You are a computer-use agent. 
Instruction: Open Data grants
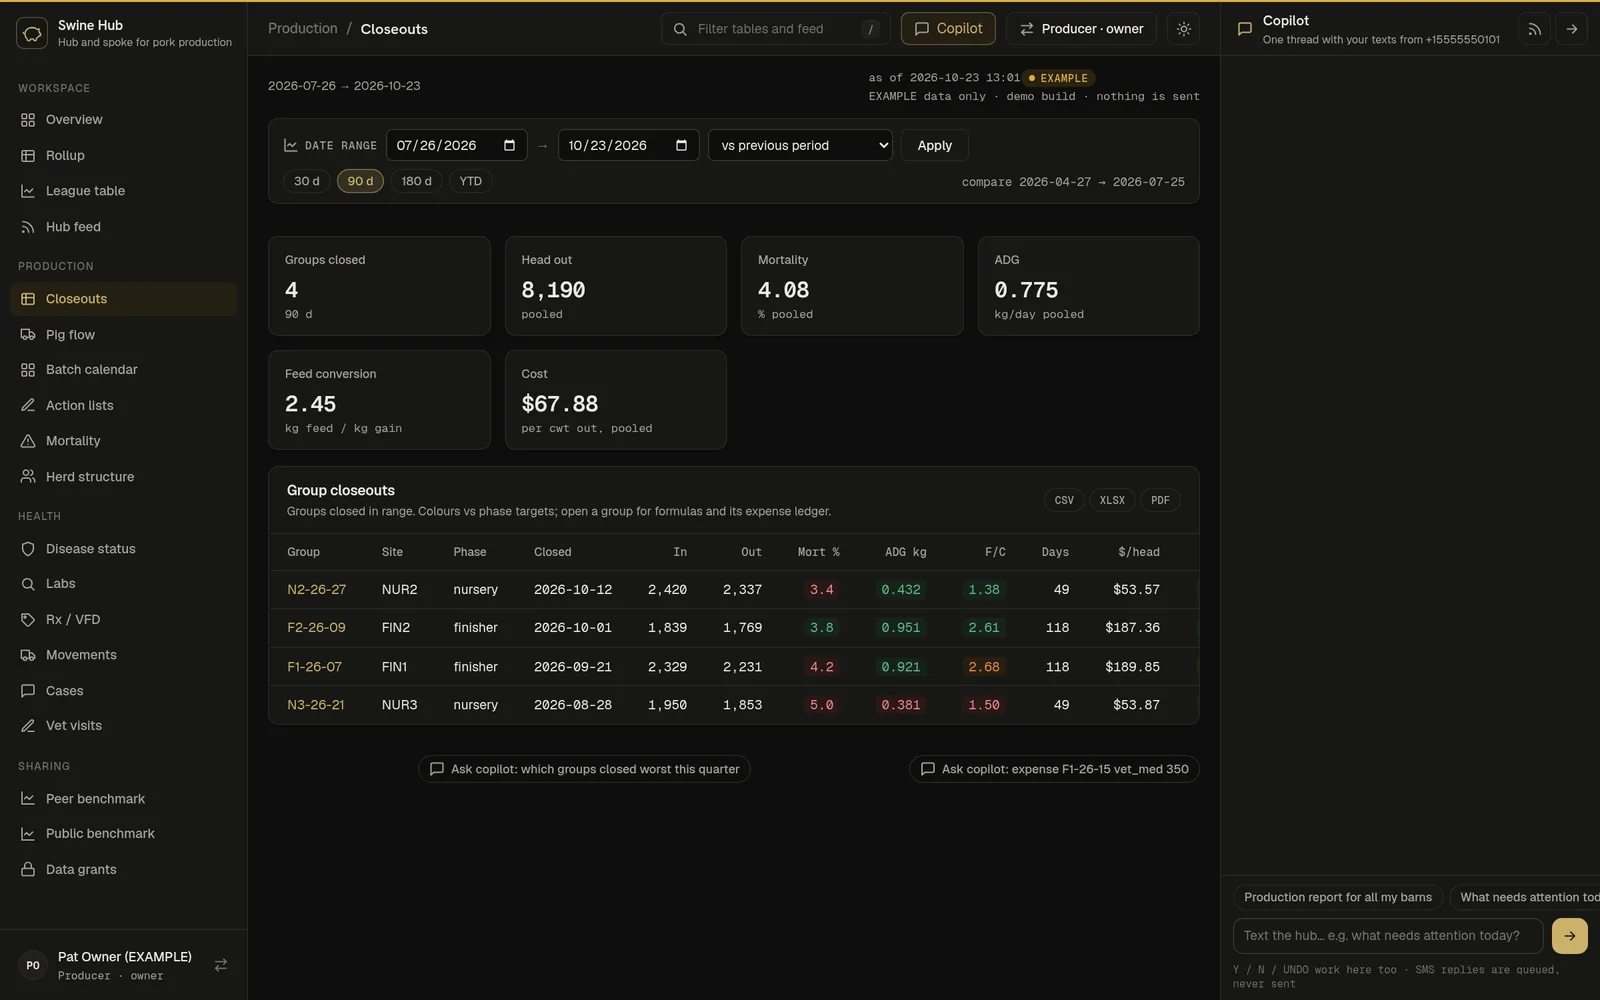click(124, 870)
